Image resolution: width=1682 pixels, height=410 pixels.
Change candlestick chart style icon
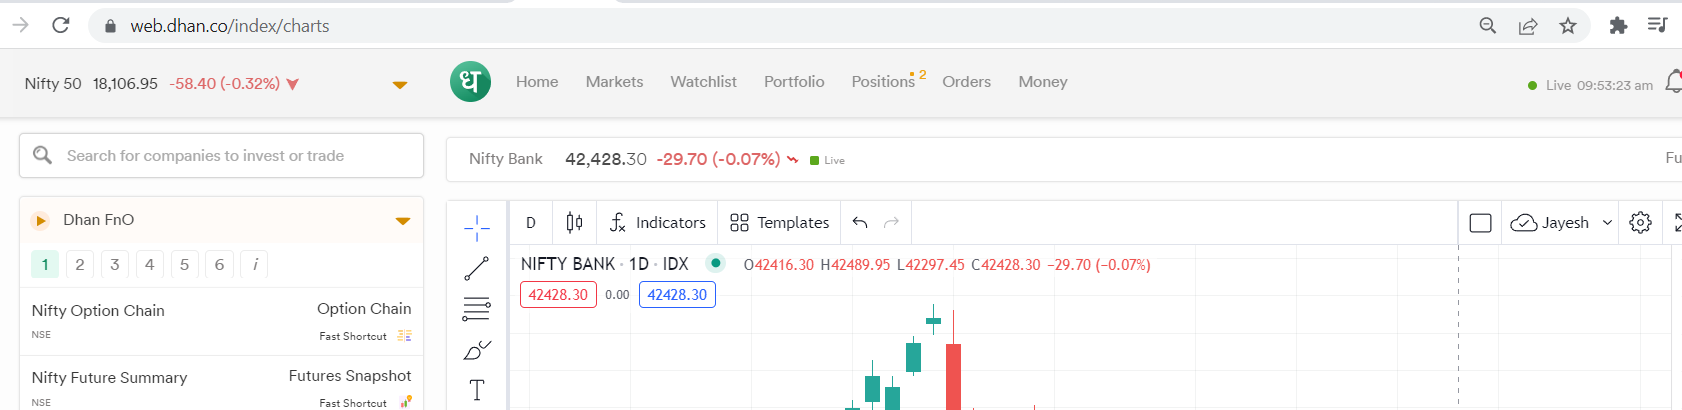point(574,222)
